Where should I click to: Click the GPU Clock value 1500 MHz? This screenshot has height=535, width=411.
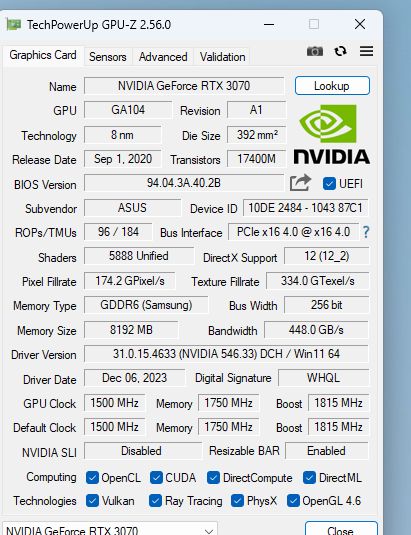[115, 403]
